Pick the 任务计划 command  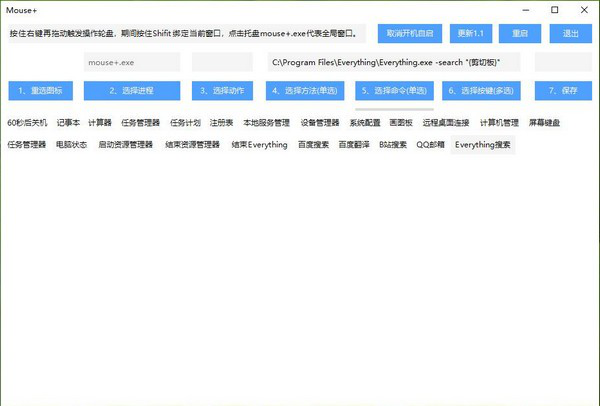pyautogui.click(x=185, y=123)
